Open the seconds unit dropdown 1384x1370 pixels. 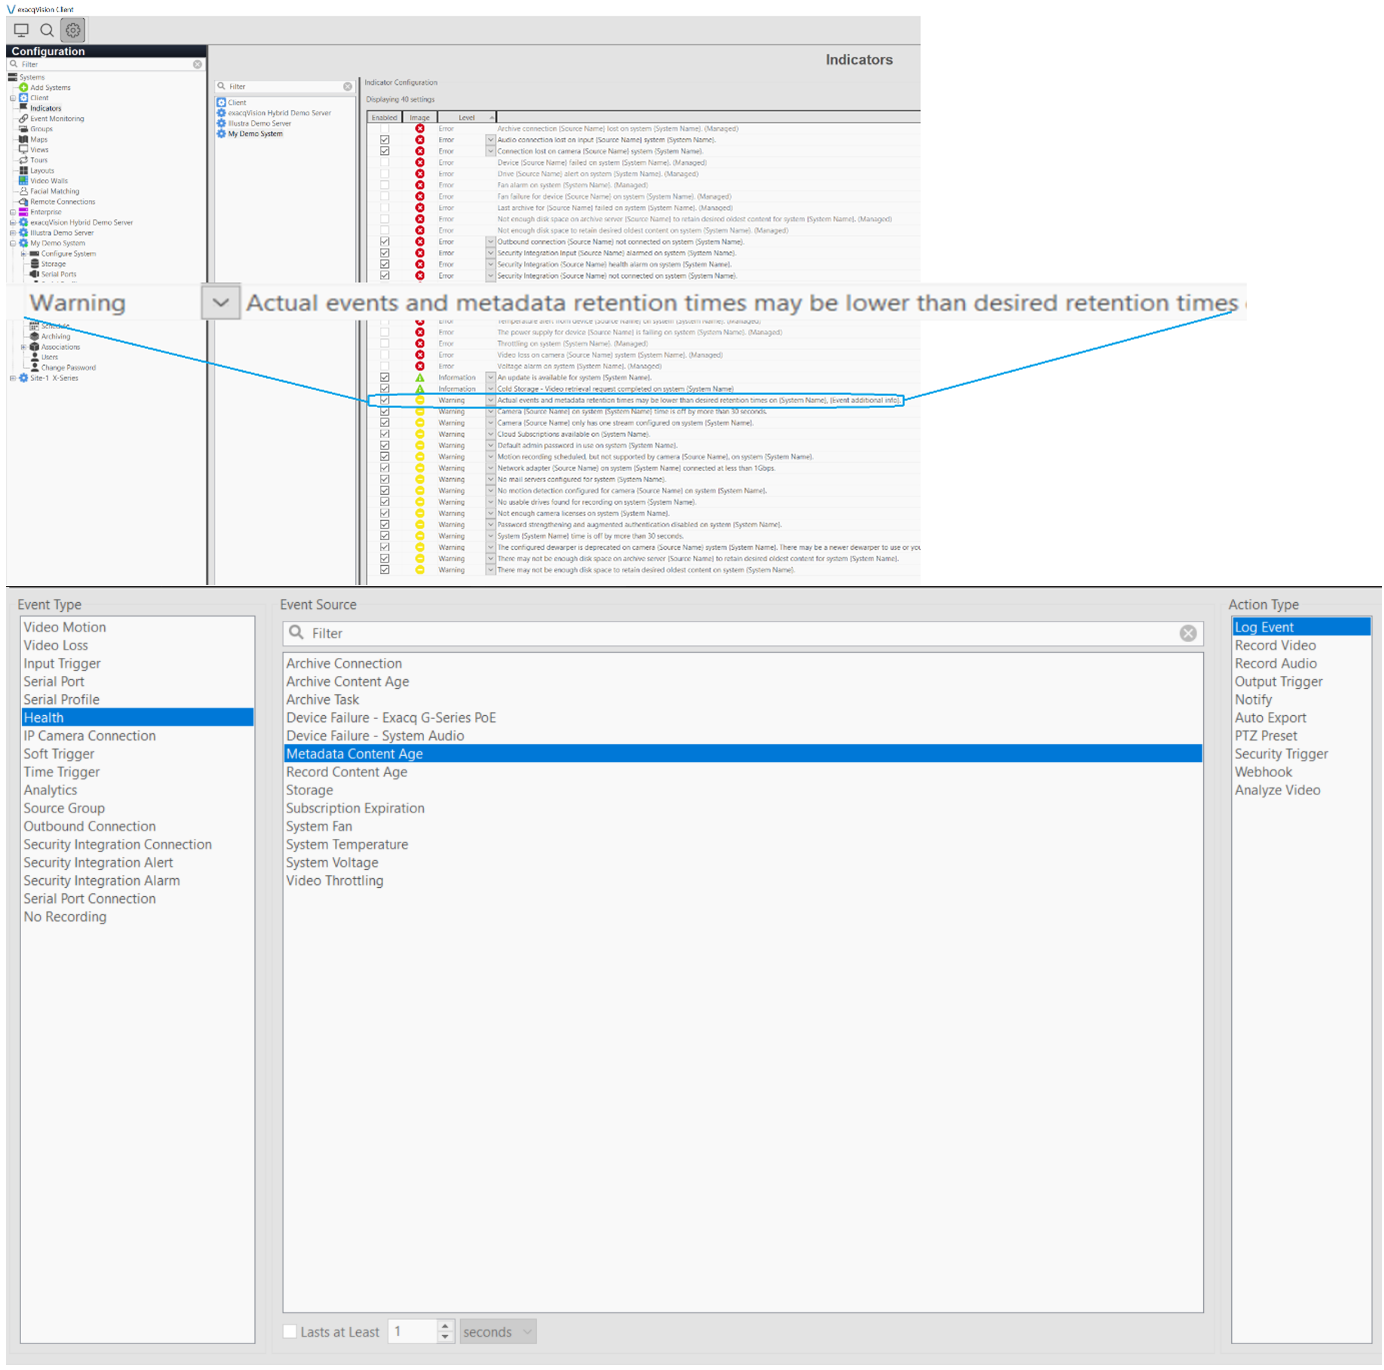click(497, 1332)
